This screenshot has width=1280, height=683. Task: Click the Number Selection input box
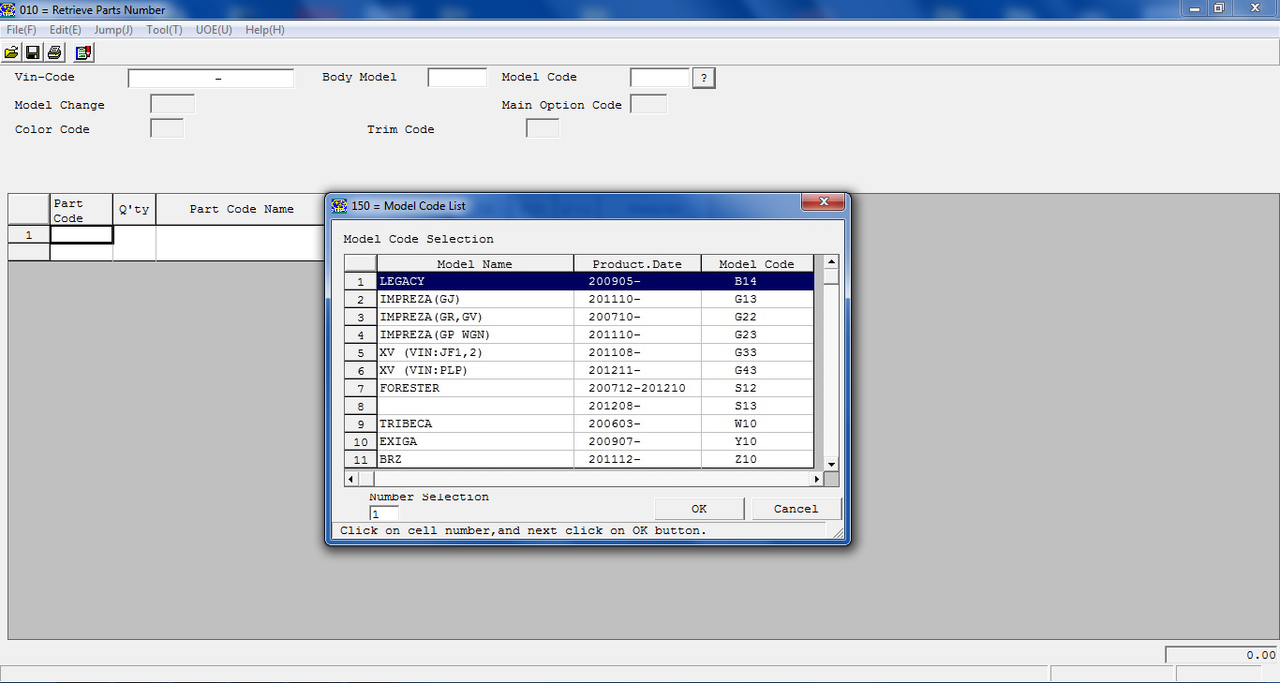click(x=384, y=513)
